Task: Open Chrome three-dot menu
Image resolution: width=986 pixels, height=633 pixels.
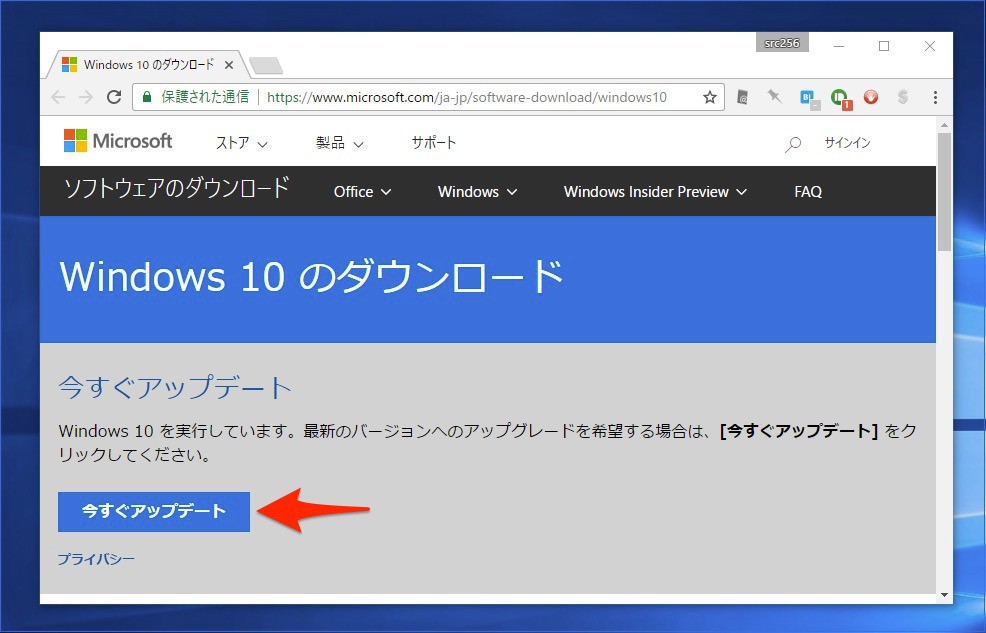Action: [x=935, y=97]
